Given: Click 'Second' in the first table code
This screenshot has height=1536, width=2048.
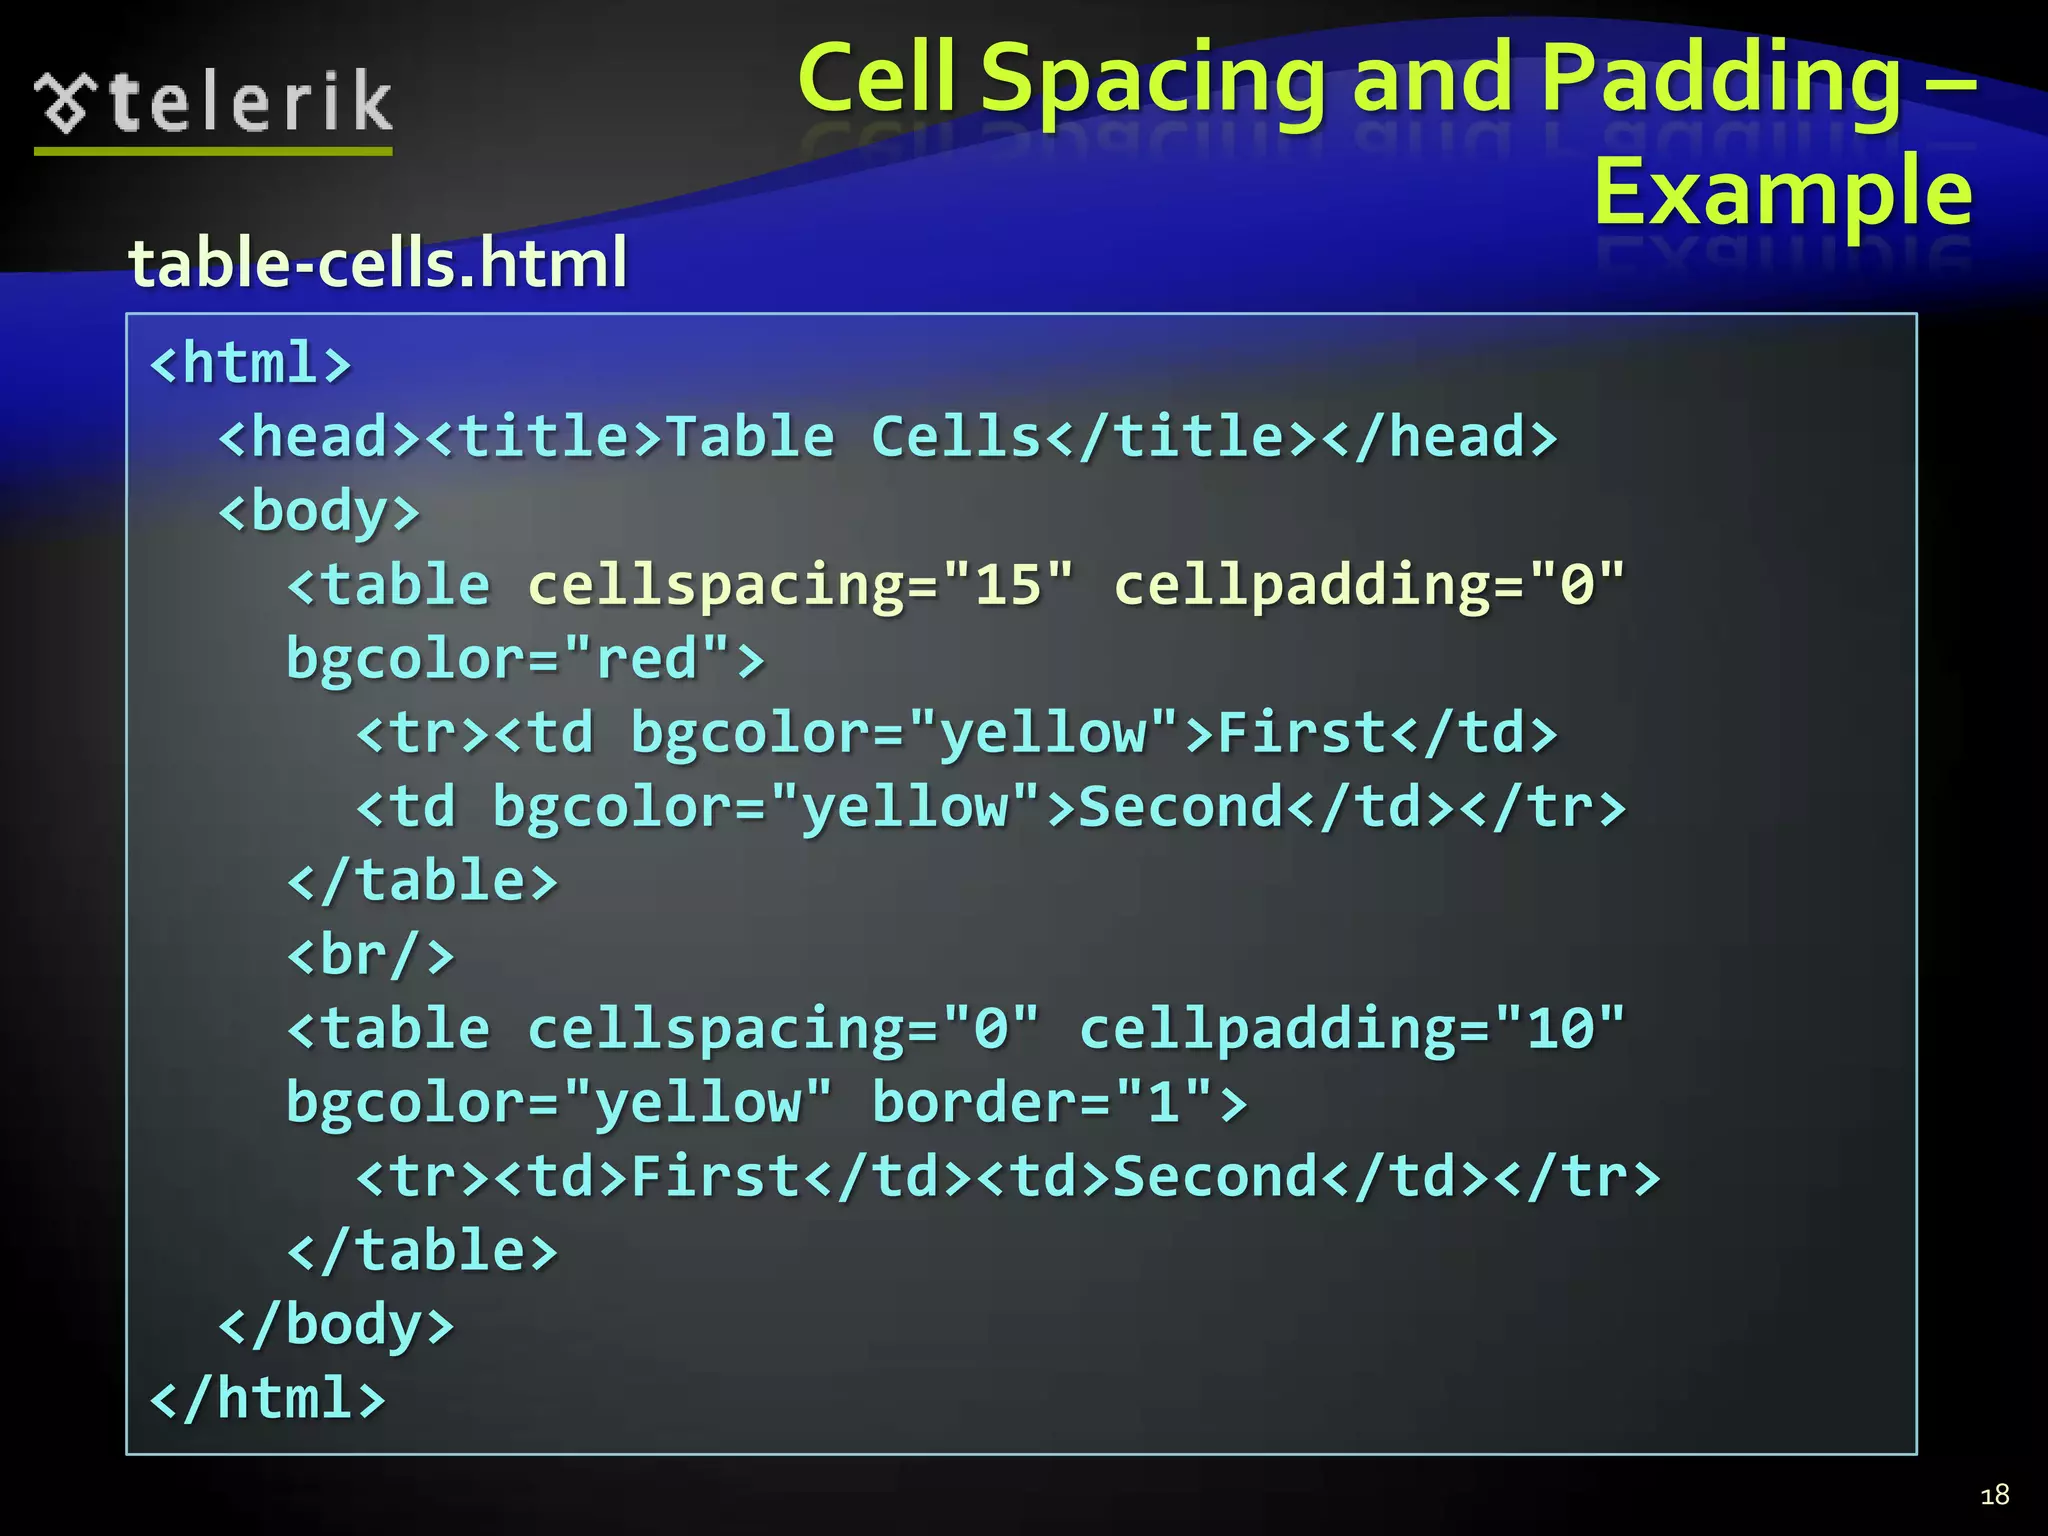Looking at the screenshot, I should tap(1180, 807).
